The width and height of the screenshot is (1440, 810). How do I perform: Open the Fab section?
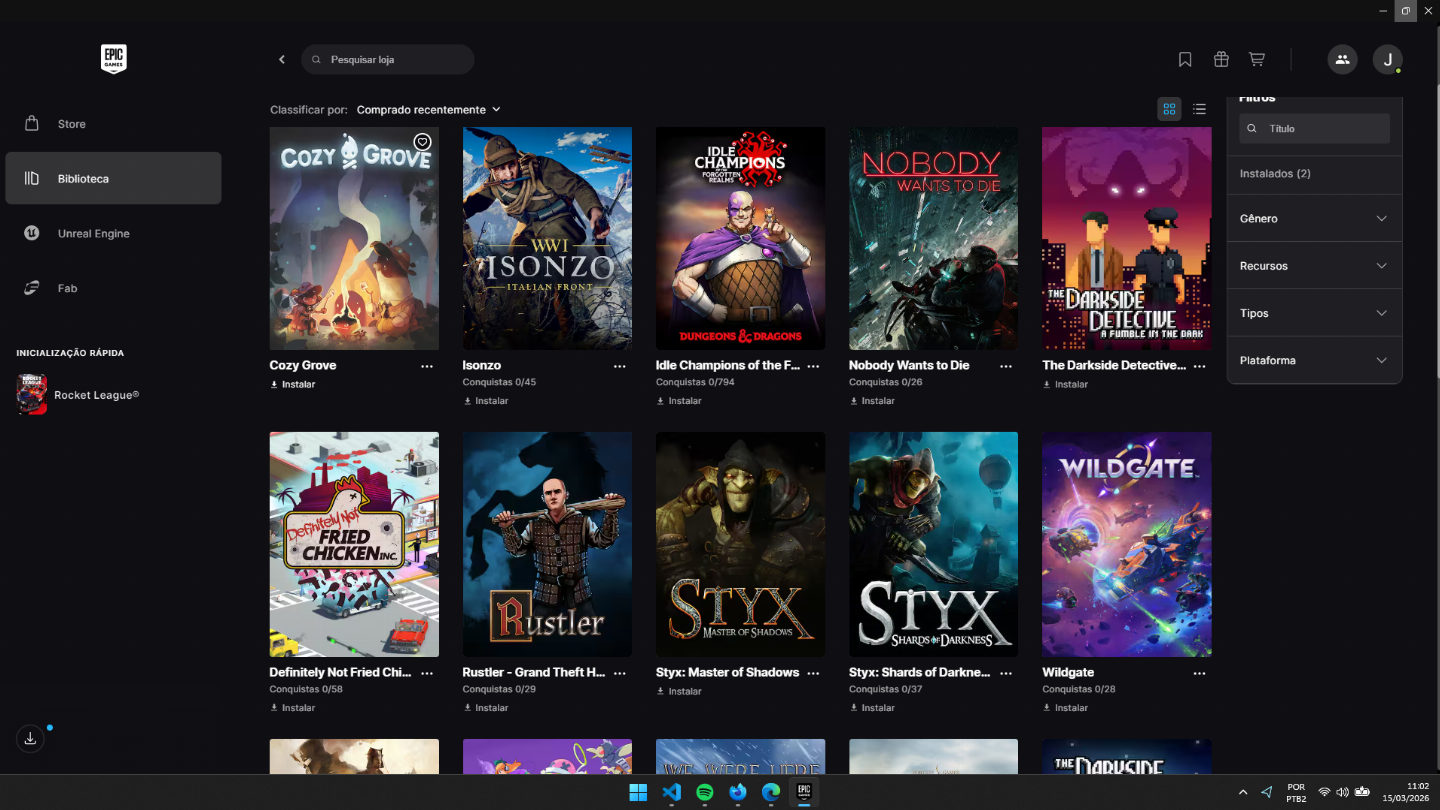tap(113, 288)
